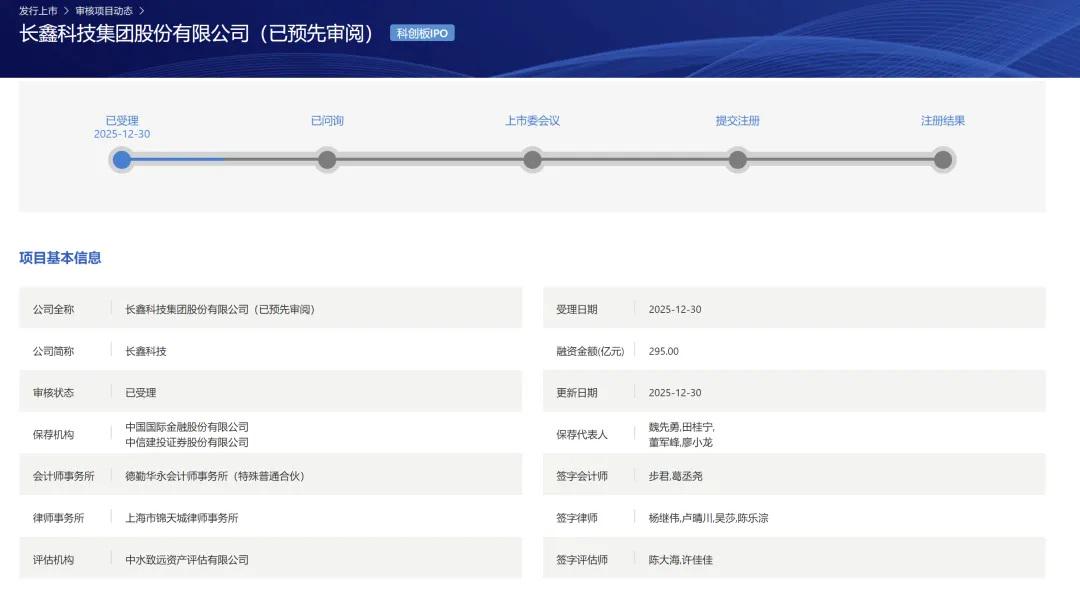
Task: Select the 已受理 blue progress node
Action: tap(122, 160)
